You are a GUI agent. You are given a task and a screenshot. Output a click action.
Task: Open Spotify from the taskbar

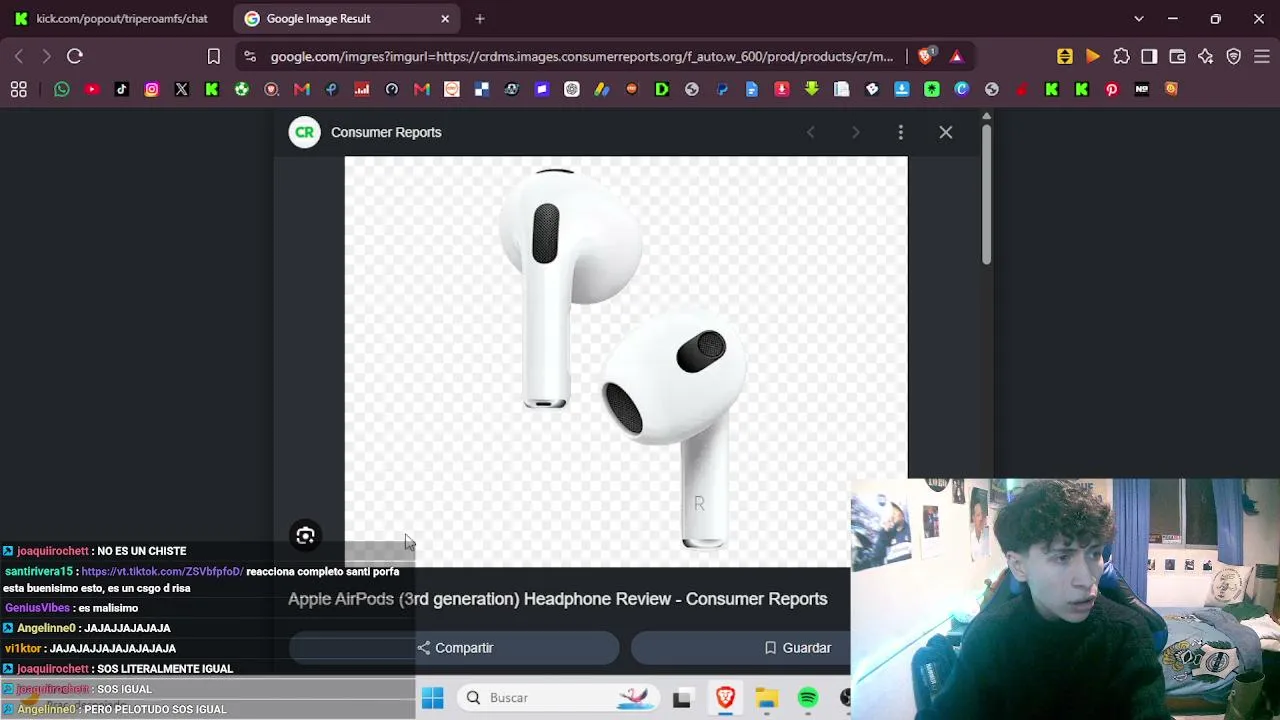[808, 698]
